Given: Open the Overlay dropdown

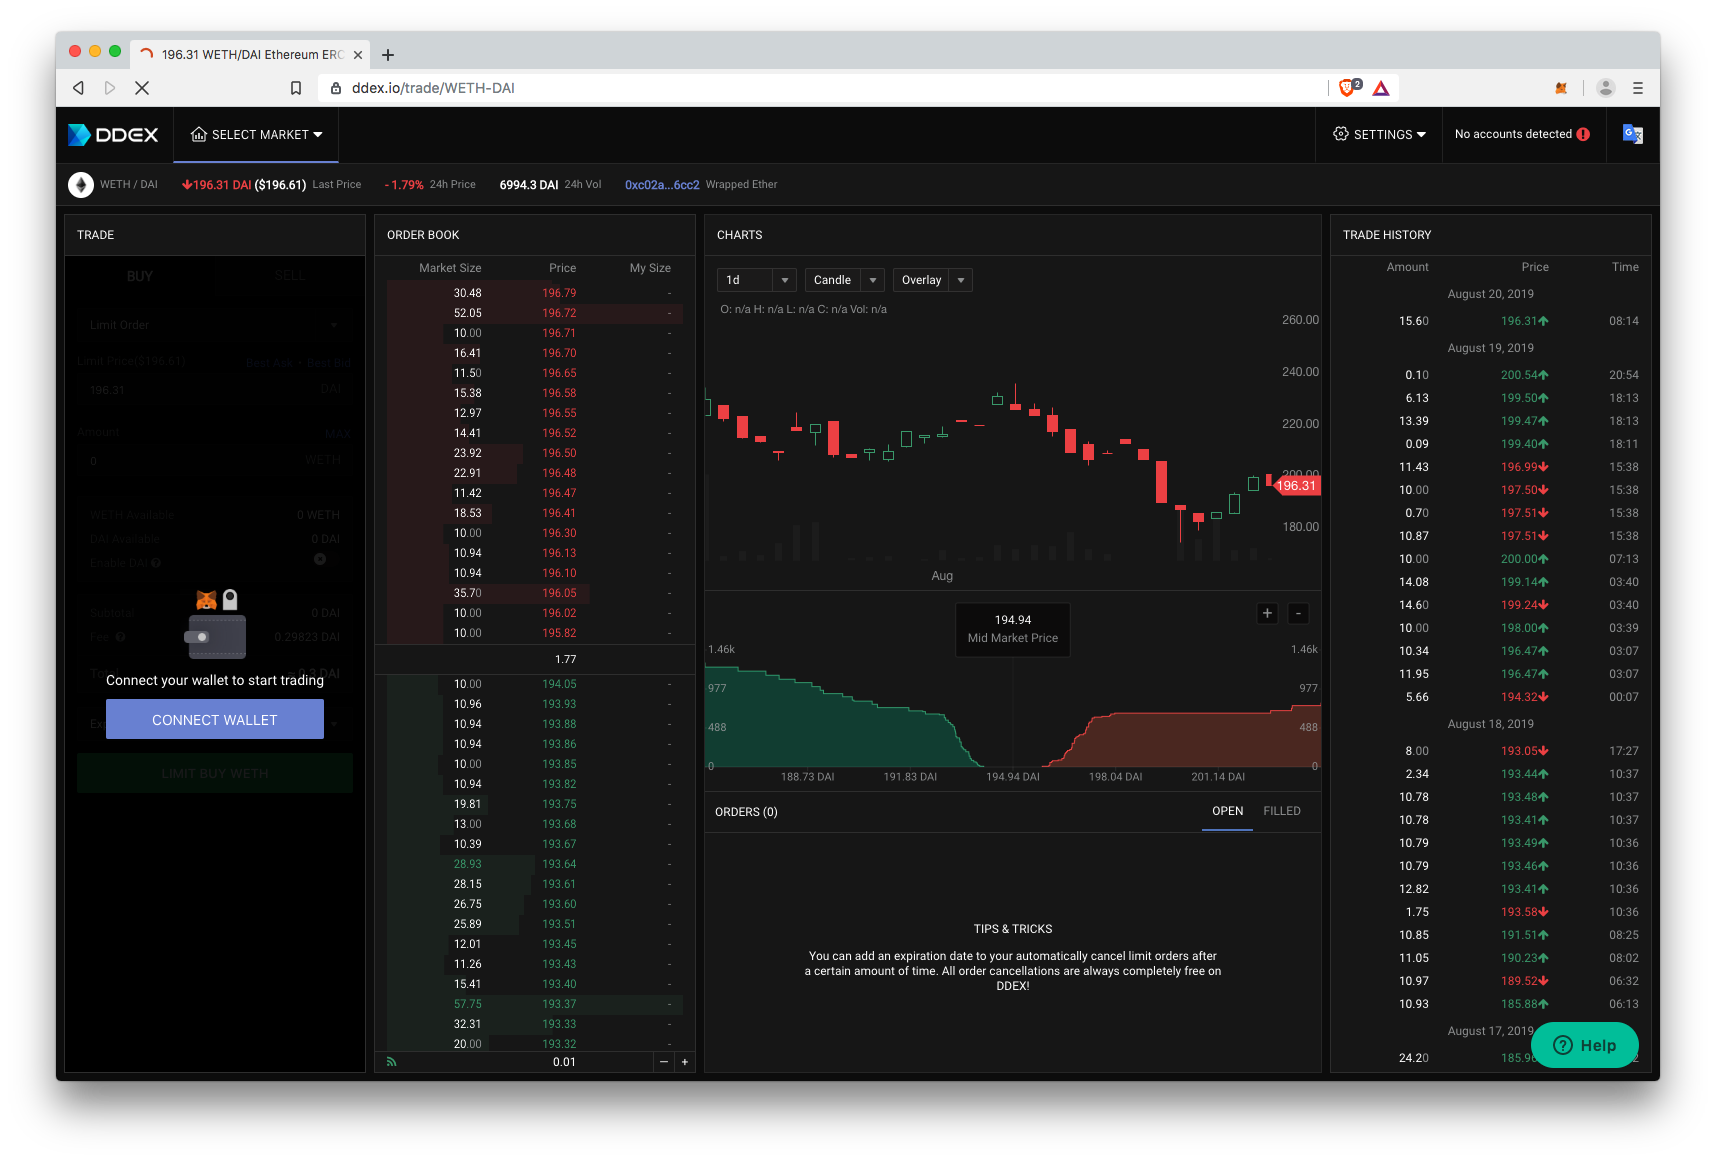Looking at the screenshot, I should (x=932, y=280).
